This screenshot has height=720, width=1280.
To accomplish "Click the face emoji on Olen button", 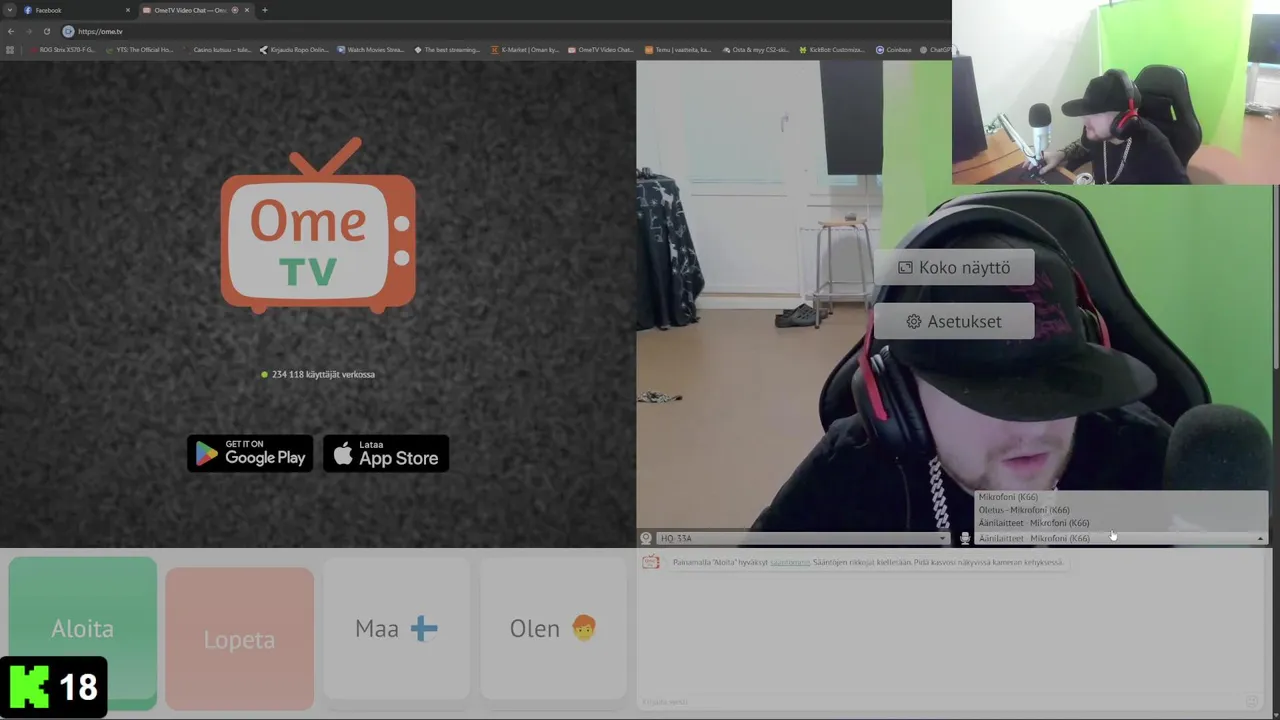I will tap(584, 628).
